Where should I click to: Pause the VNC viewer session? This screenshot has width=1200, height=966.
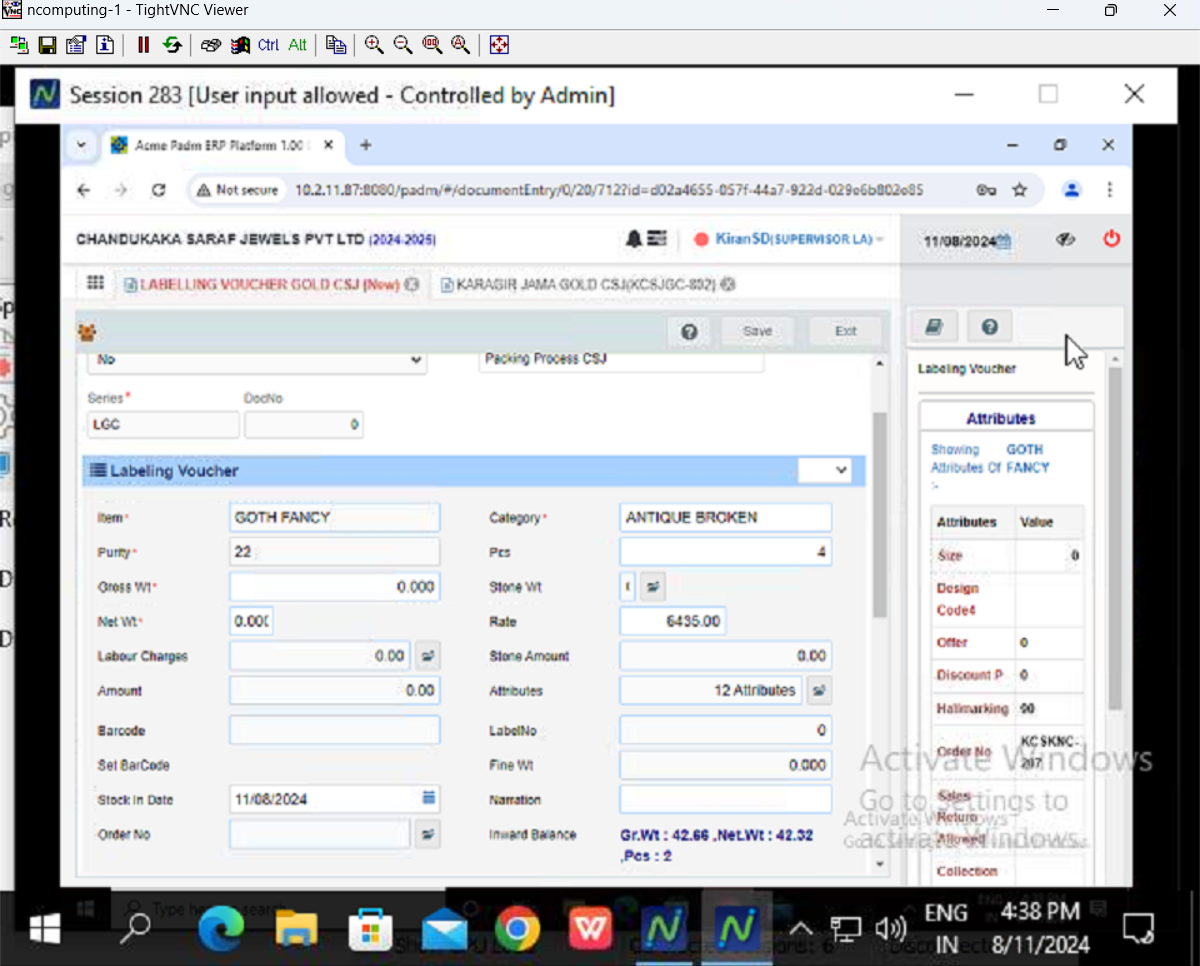point(143,45)
